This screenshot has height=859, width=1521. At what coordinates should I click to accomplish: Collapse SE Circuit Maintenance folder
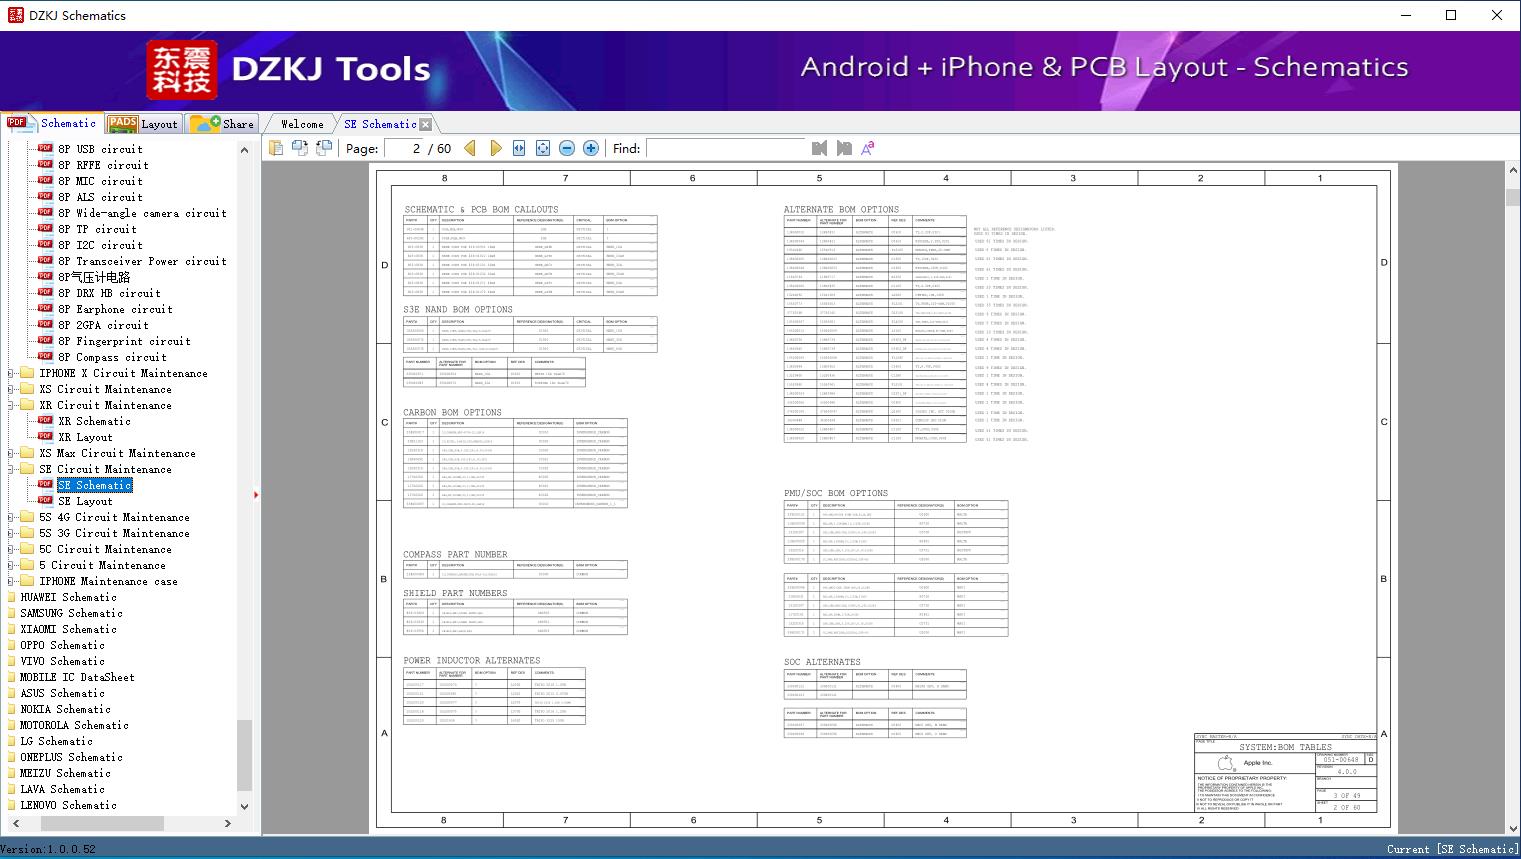point(11,470)
